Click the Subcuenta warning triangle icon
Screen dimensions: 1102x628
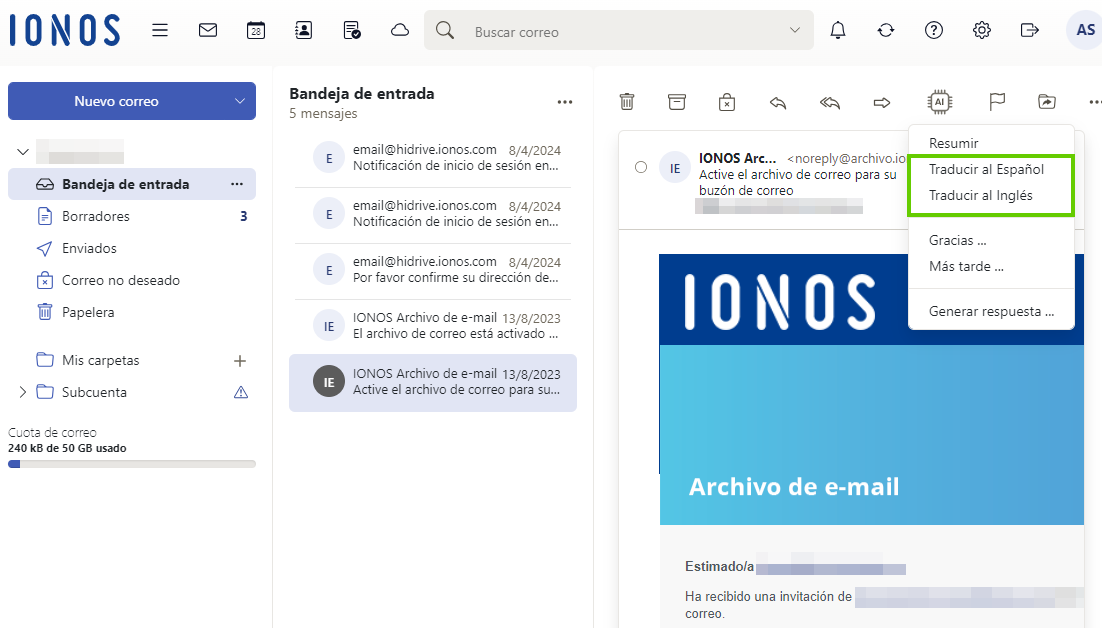pyautogui.click(x=240, y=392)
